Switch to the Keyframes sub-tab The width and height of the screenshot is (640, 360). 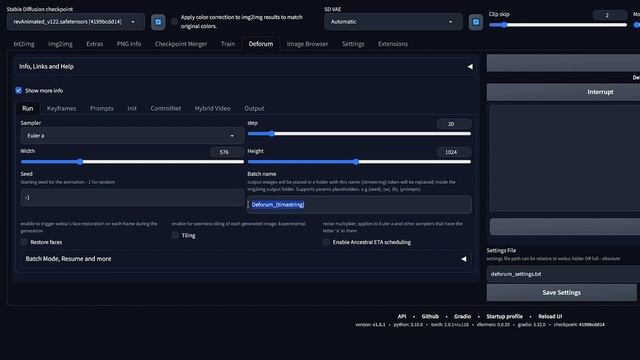pos(62,108)
